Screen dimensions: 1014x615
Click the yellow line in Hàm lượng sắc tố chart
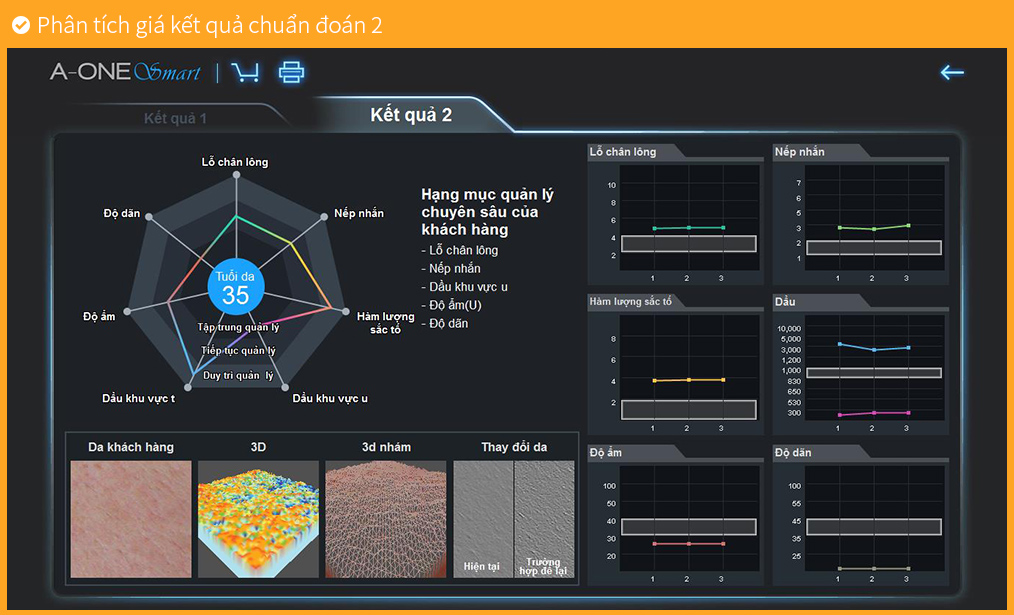click(689, 380)
